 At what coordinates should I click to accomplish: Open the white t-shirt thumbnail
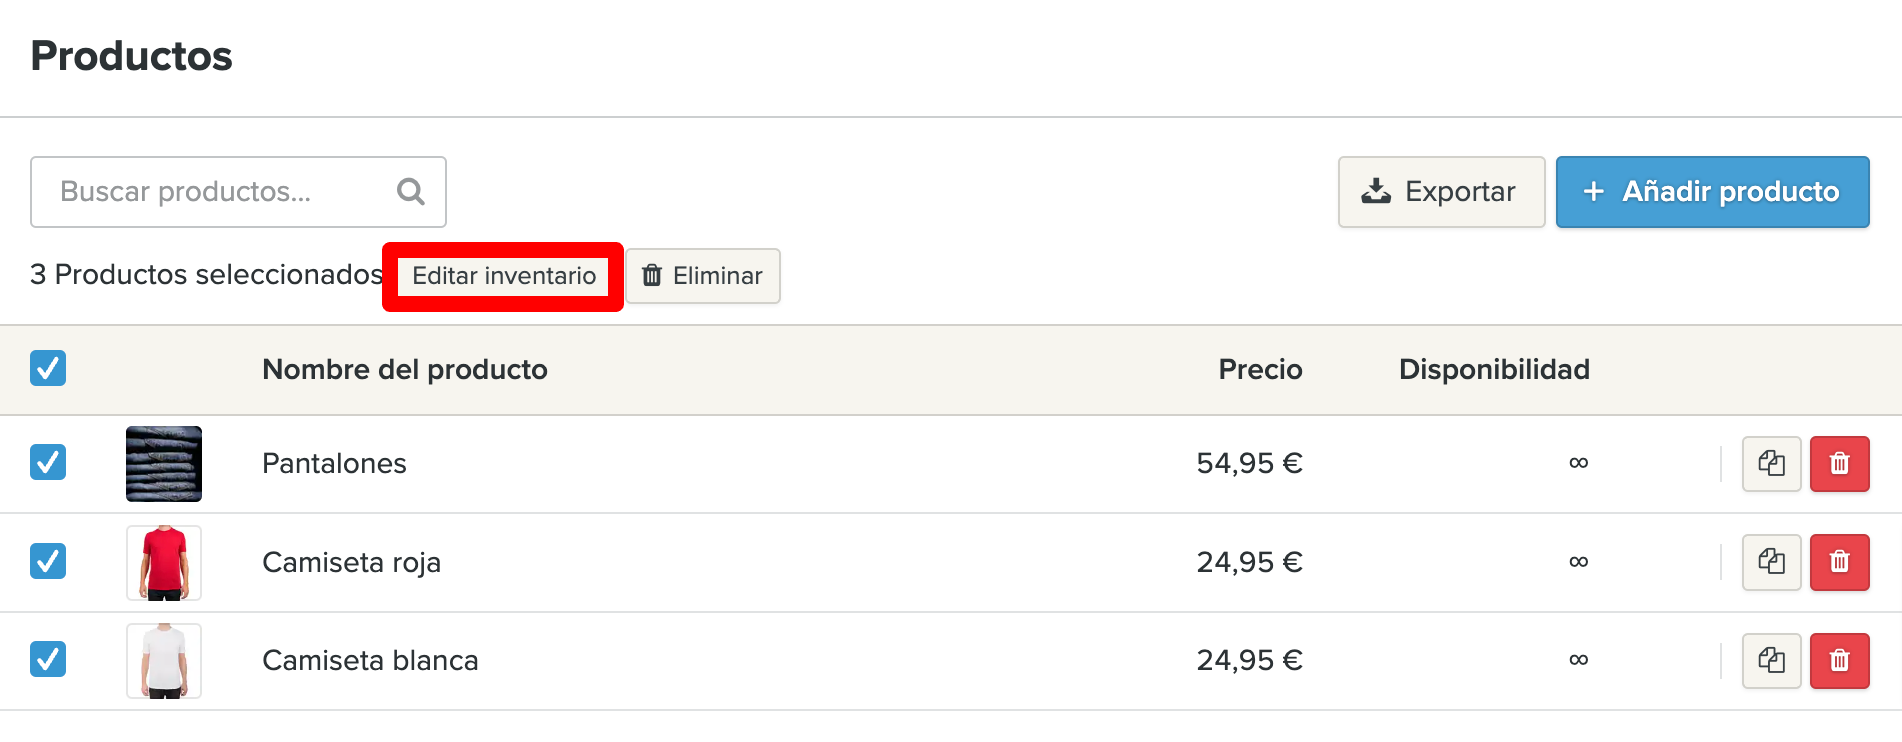[x=164, y=660]
